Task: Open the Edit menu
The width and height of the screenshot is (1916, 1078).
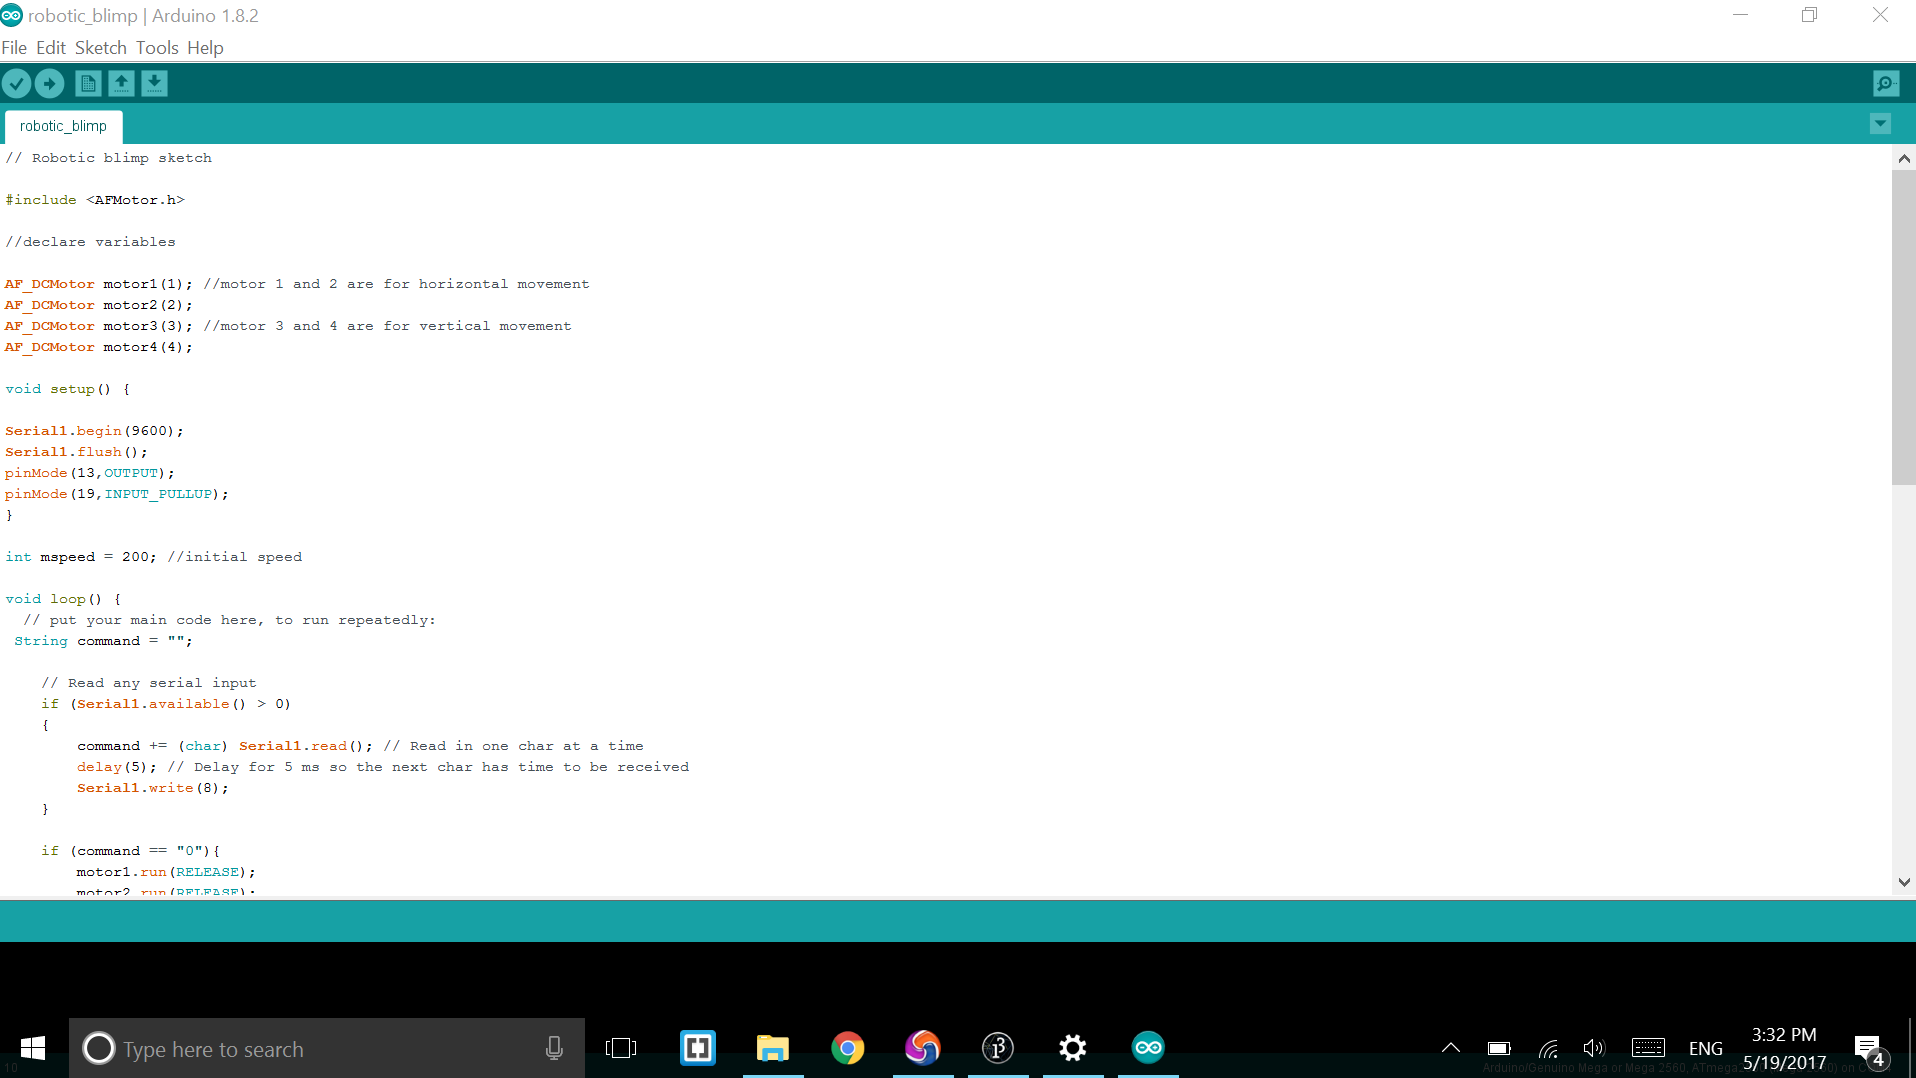Action: pos(51,48)
